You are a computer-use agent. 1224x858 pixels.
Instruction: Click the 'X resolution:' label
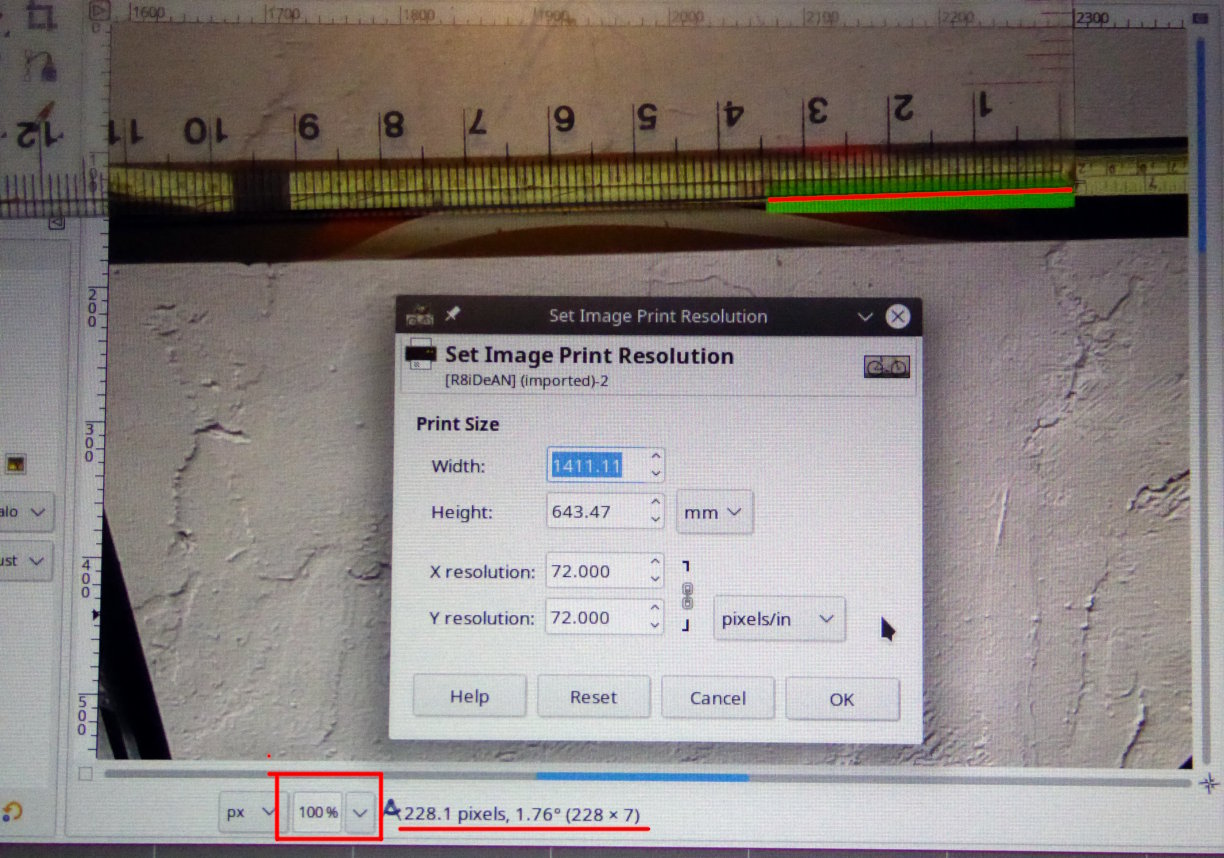(482, 572)
